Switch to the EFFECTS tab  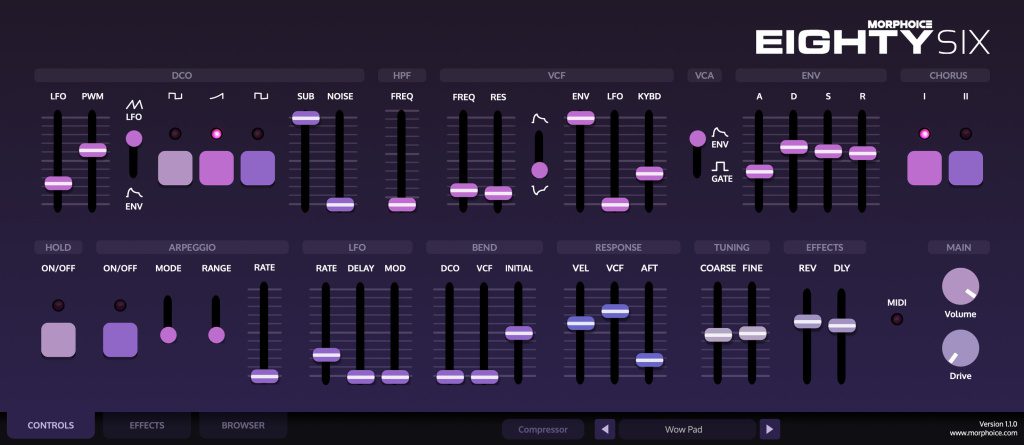click(x=147, y=425)
